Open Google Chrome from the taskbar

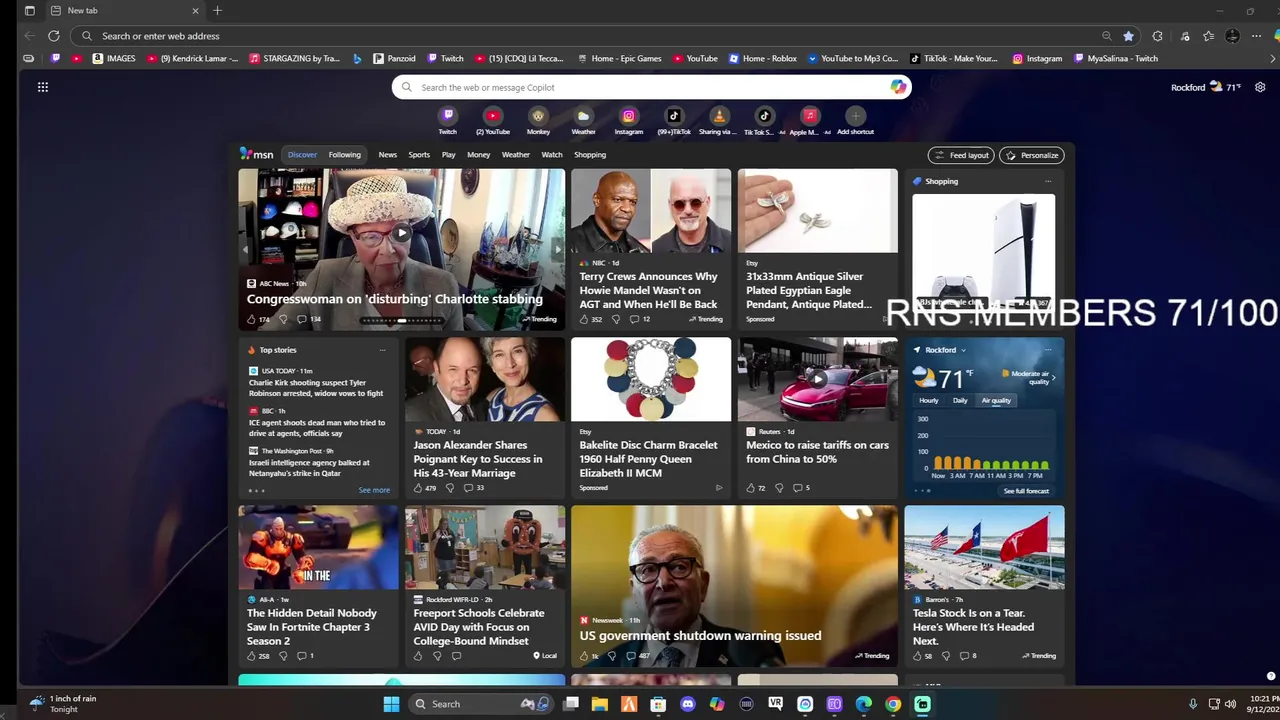pyautogui.click(x=893, y=704)
